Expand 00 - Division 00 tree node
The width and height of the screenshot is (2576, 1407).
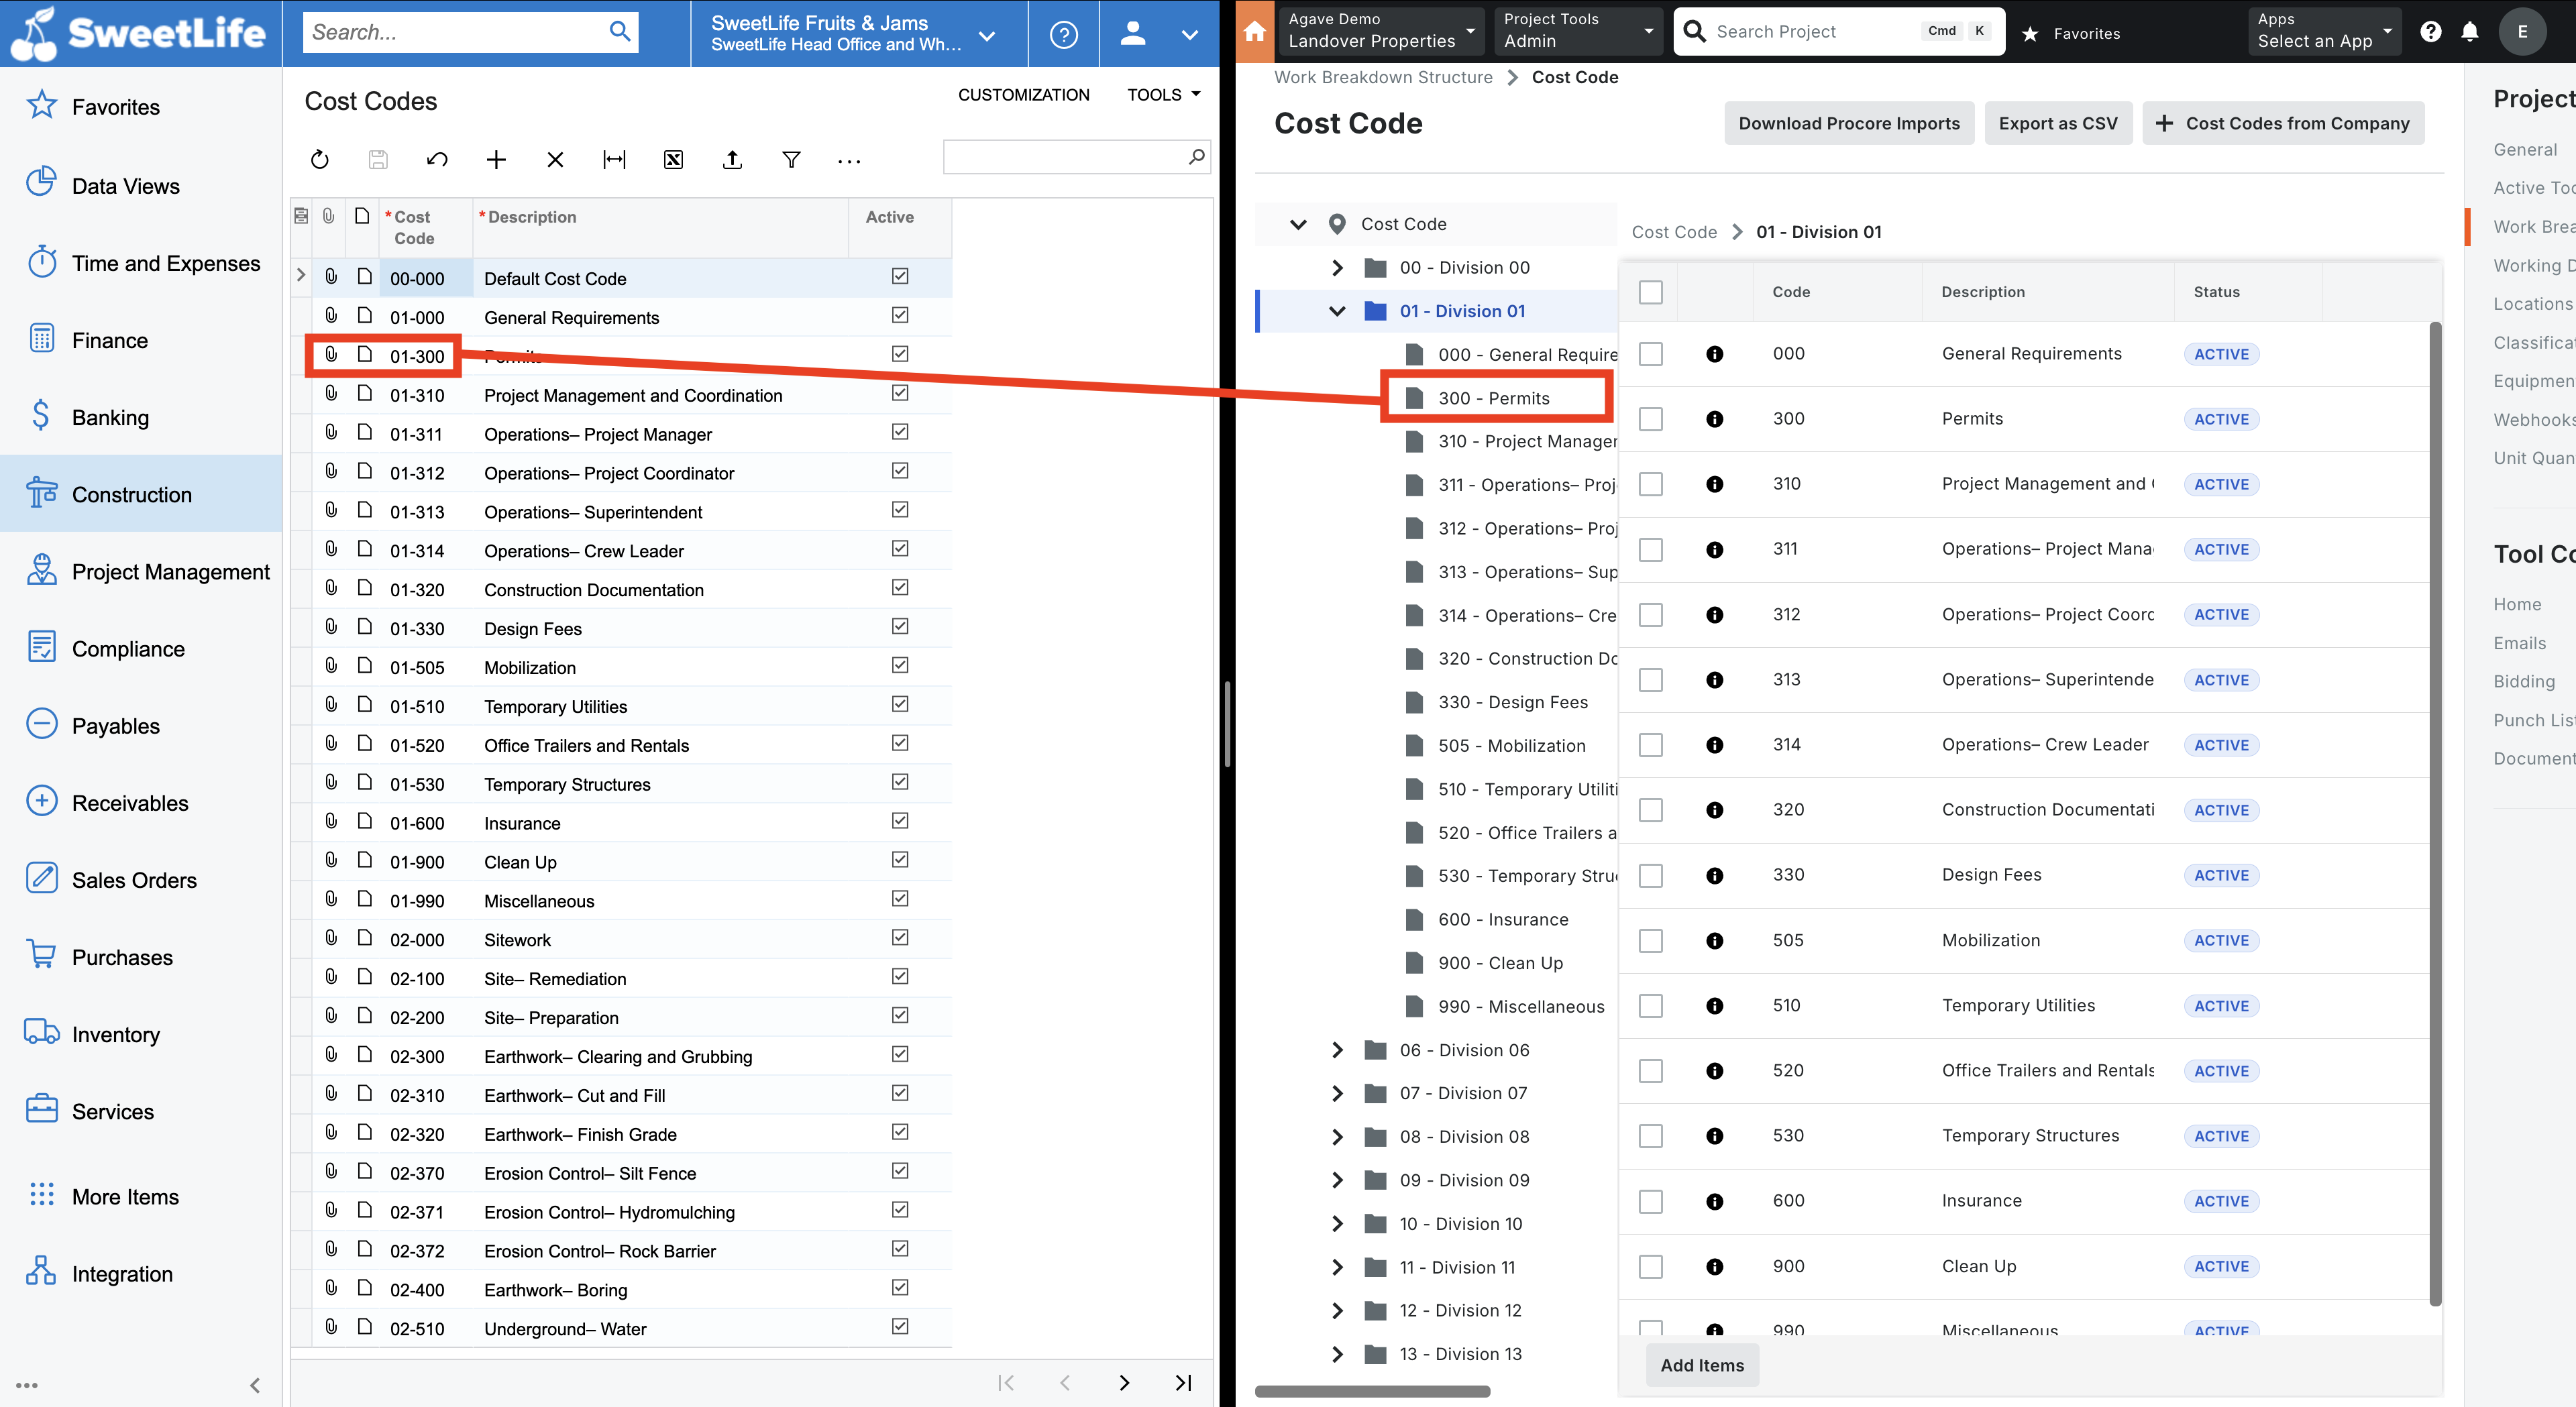tap(1336, 267)
